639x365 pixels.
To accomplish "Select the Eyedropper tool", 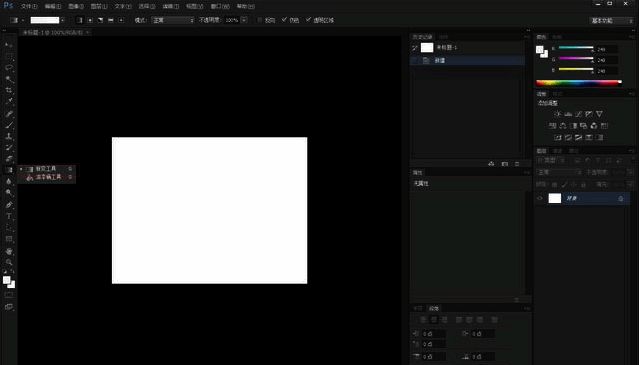I will 9,101.
